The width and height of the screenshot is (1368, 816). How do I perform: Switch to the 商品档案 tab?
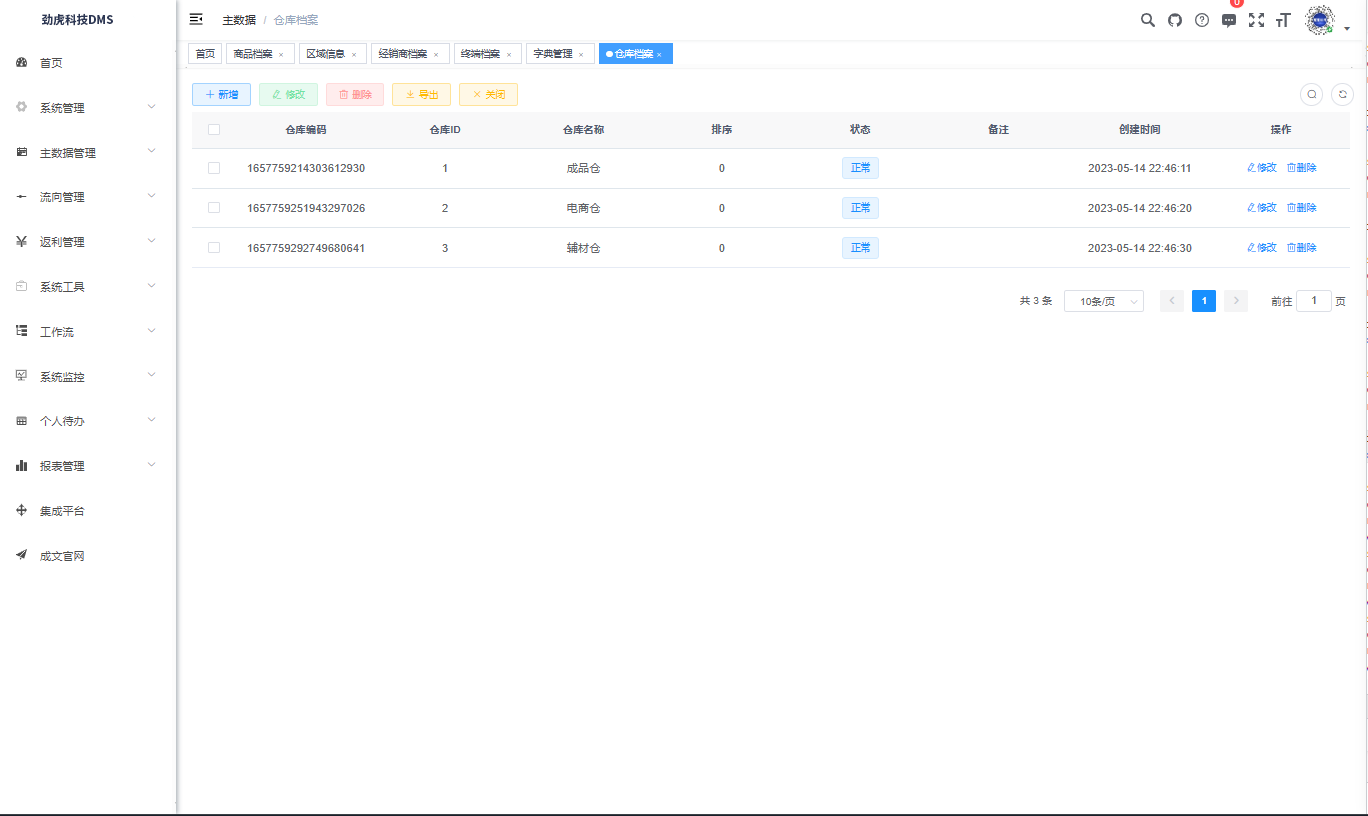pos(252,54)
